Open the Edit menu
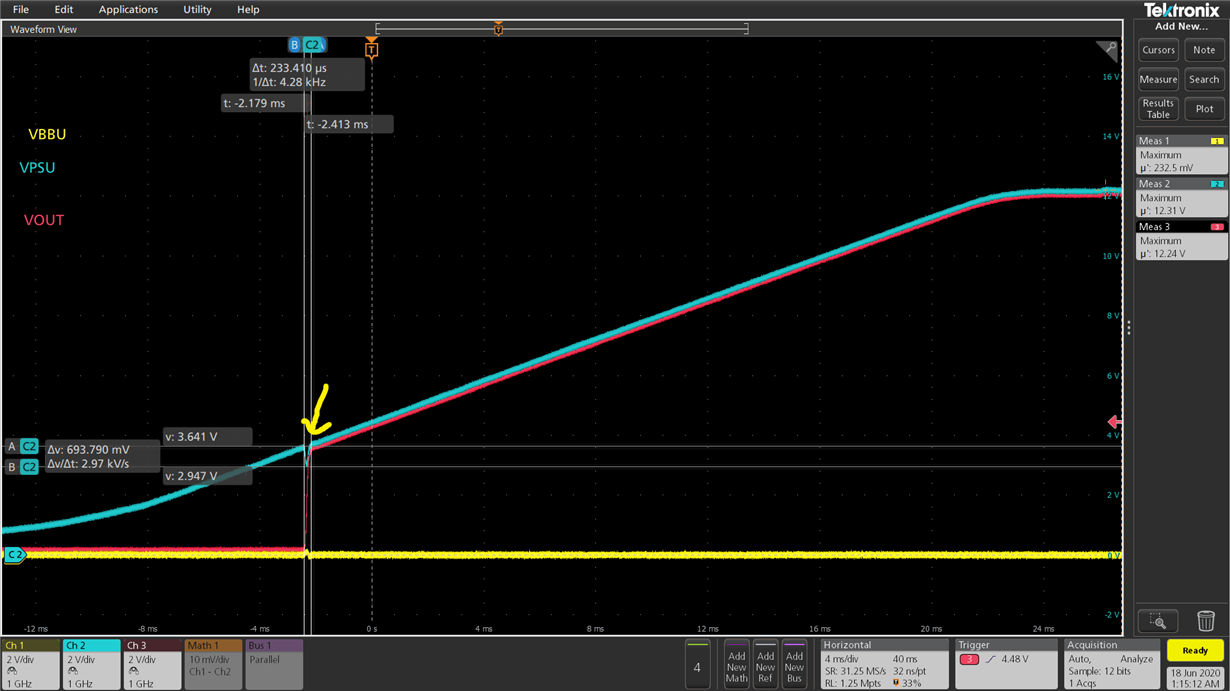This screenshot has height=691, width=1230. 64,9
